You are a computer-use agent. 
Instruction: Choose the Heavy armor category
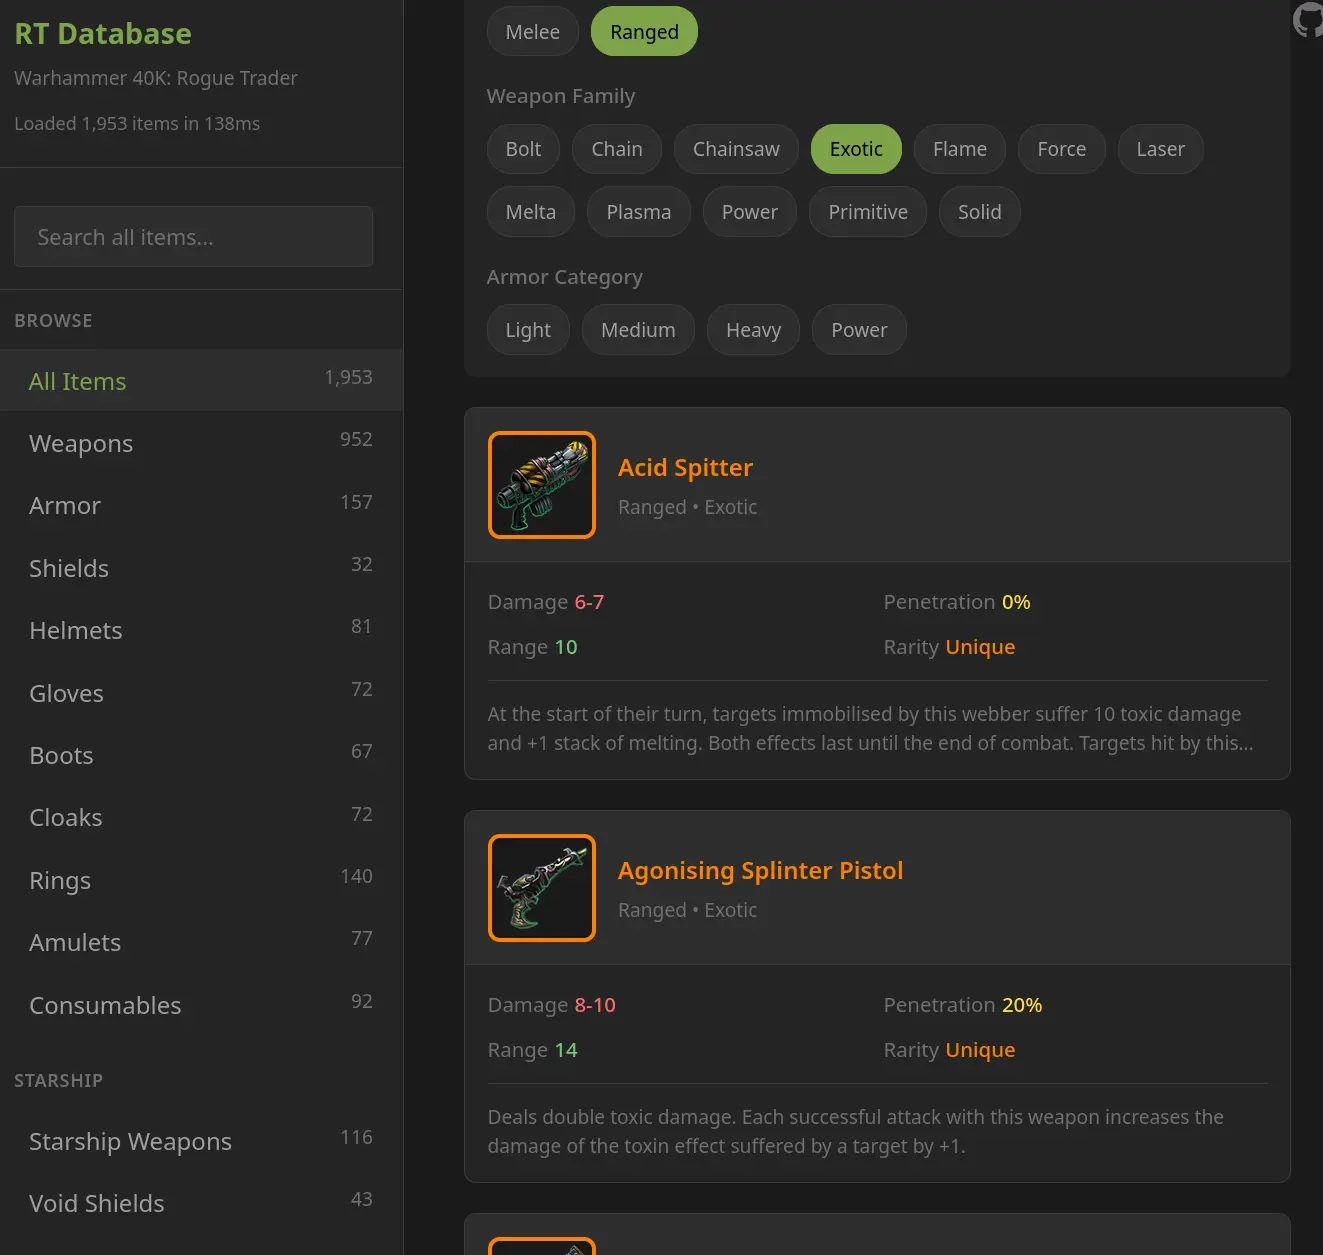pos(752,330)
